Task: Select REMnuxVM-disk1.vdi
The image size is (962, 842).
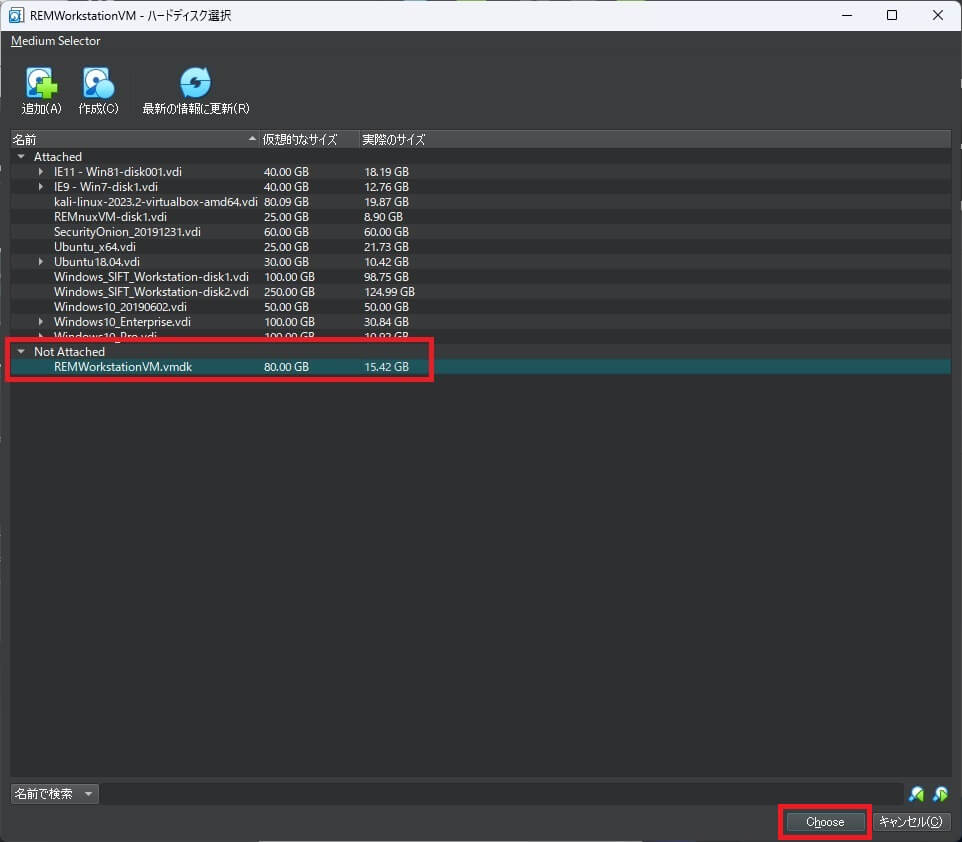Action: pos(480,217)
